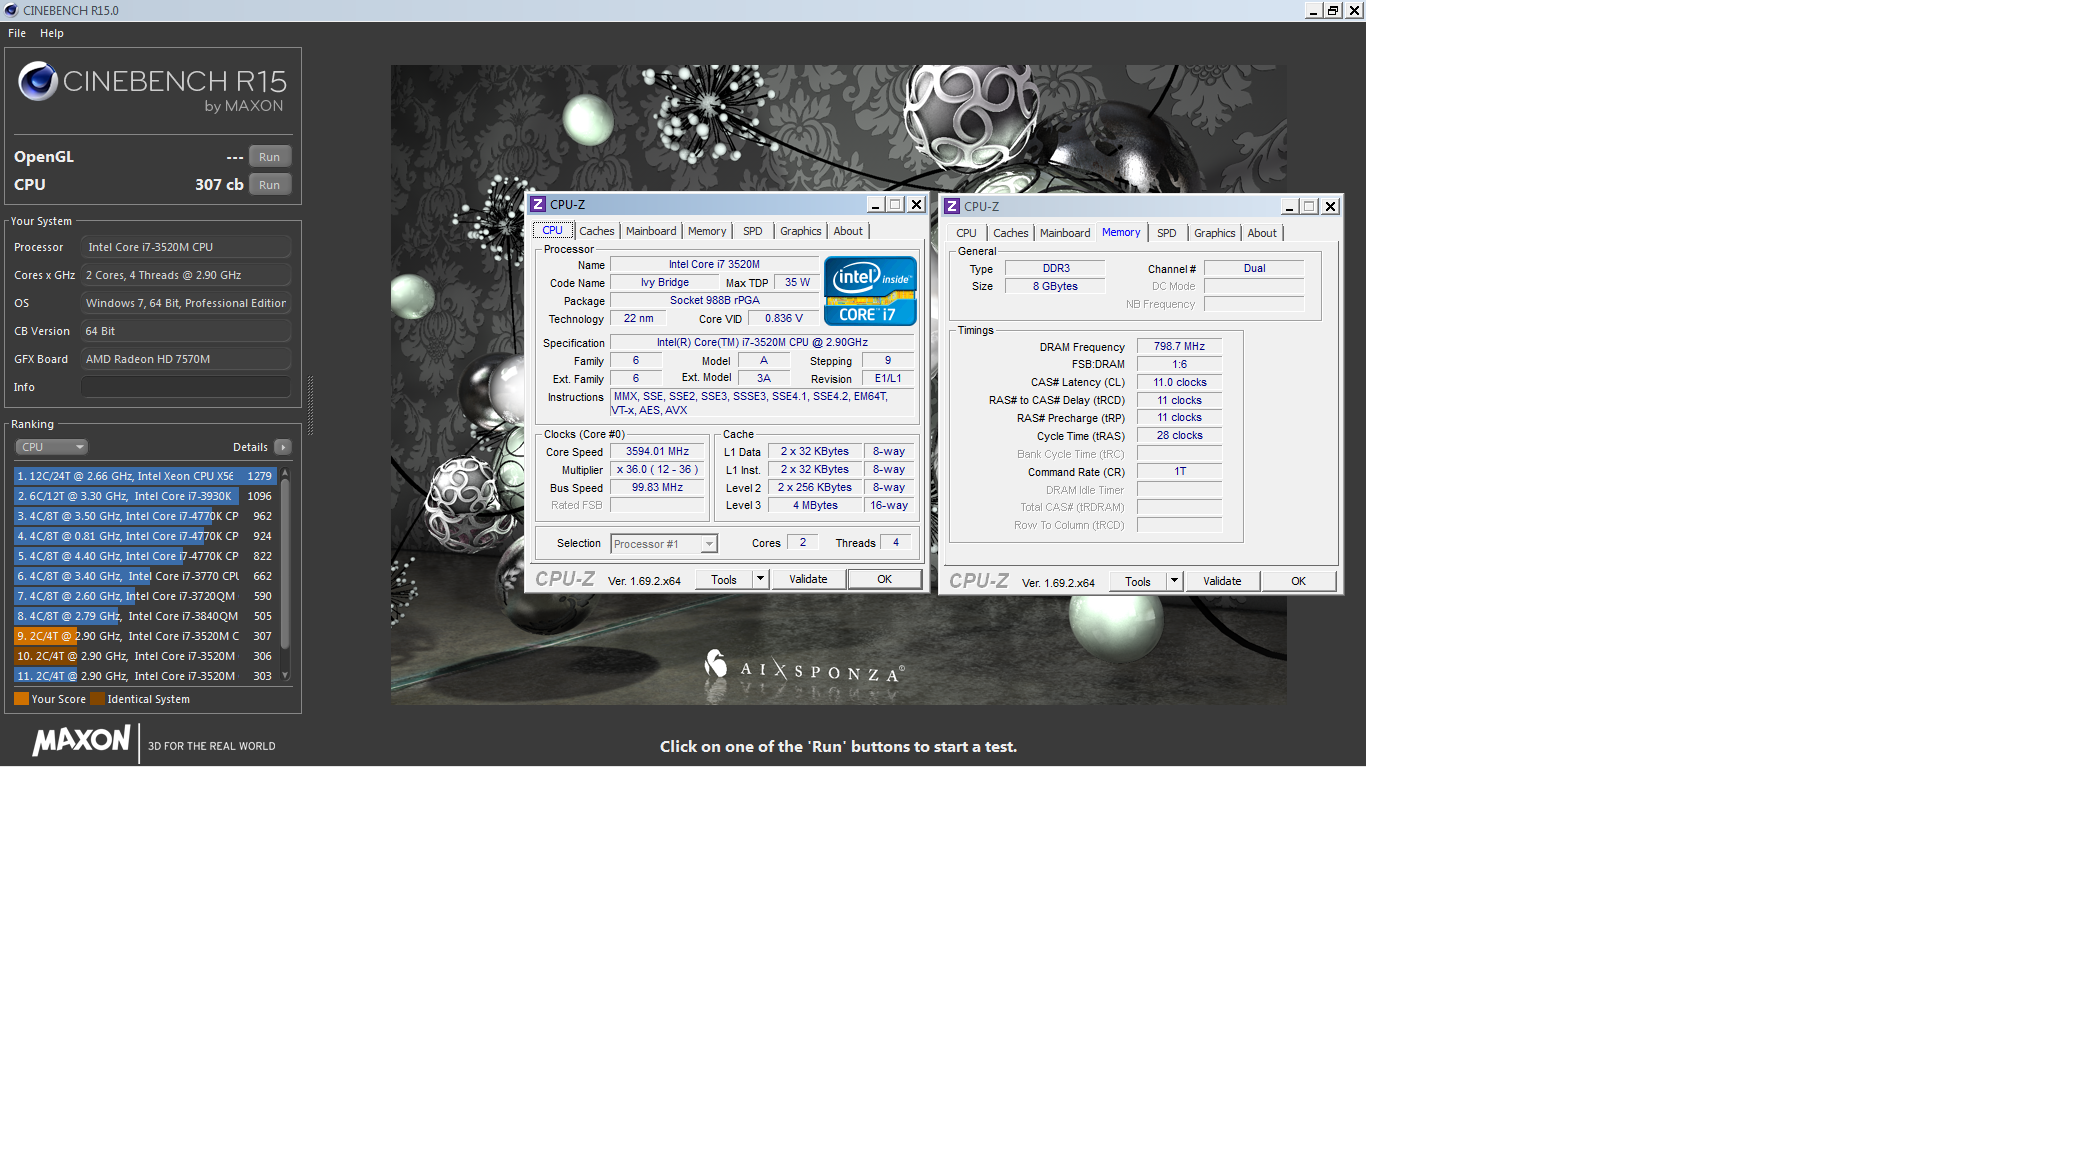Open Tools dropdown arrow in right CPU-Z
The height and width of the screenshot is (1170, 2080).
point(1174,581)
